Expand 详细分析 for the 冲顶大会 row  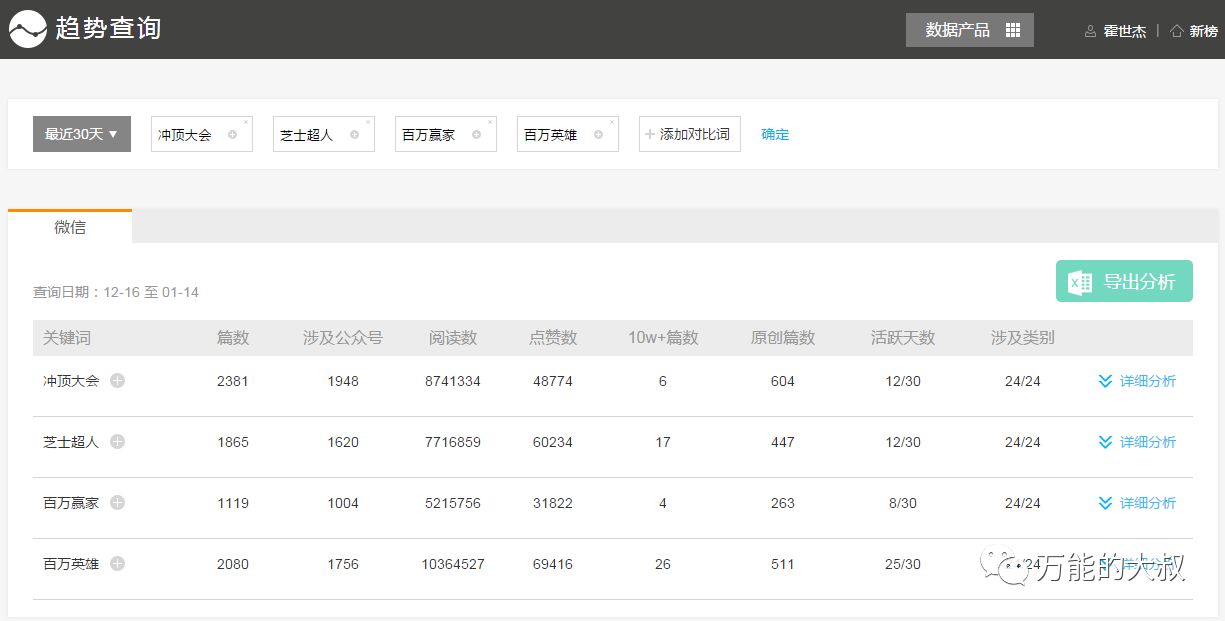coord(1137,381)
